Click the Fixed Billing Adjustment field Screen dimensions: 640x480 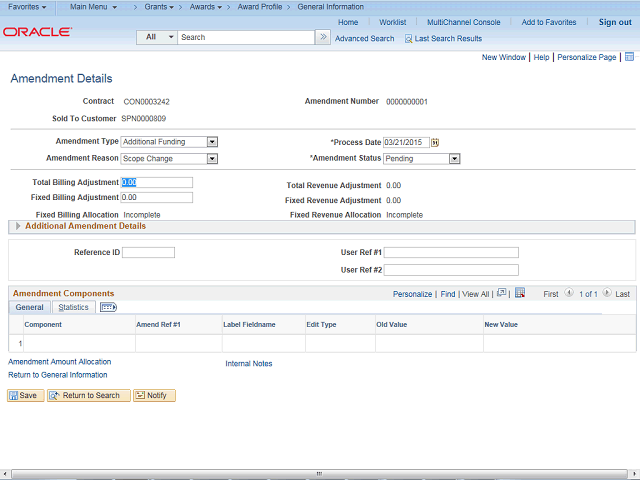(156, 198)
